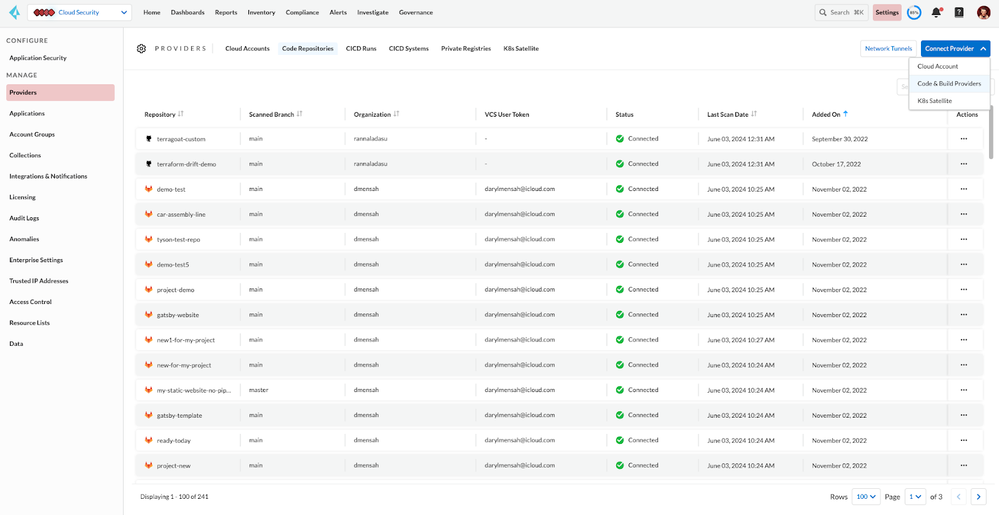Click the Search field in header
This screenshot has width=999, height=515.
pos(841,13)
